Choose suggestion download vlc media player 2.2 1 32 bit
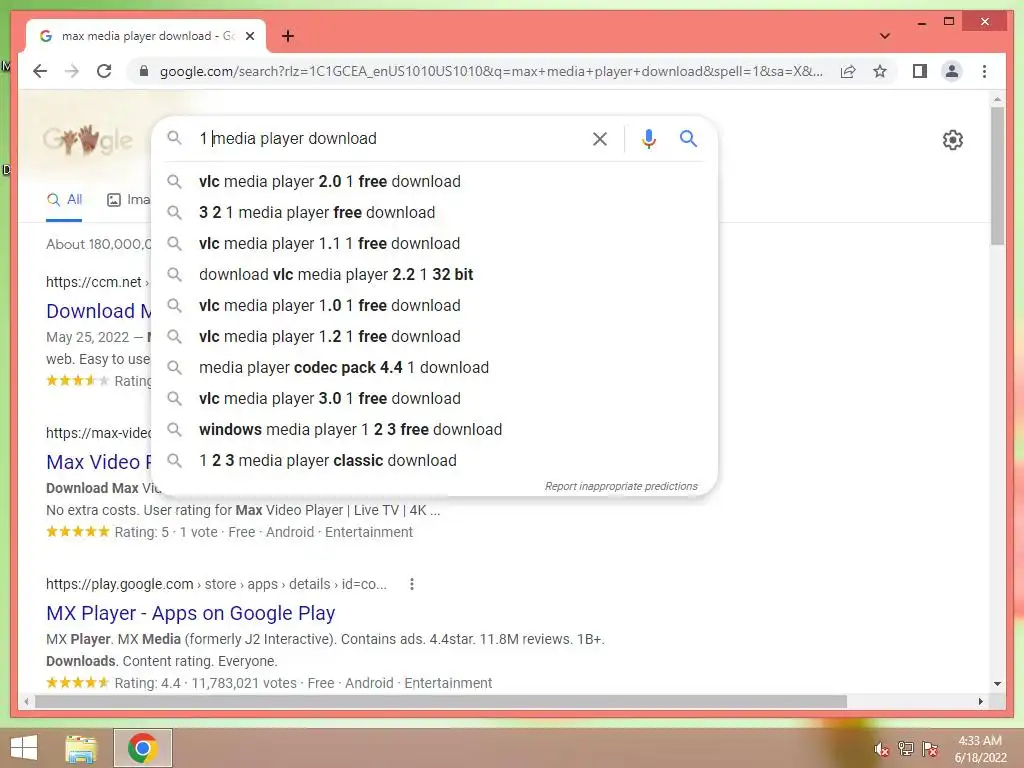This screenshot has height=768, width=1024. 434,274
